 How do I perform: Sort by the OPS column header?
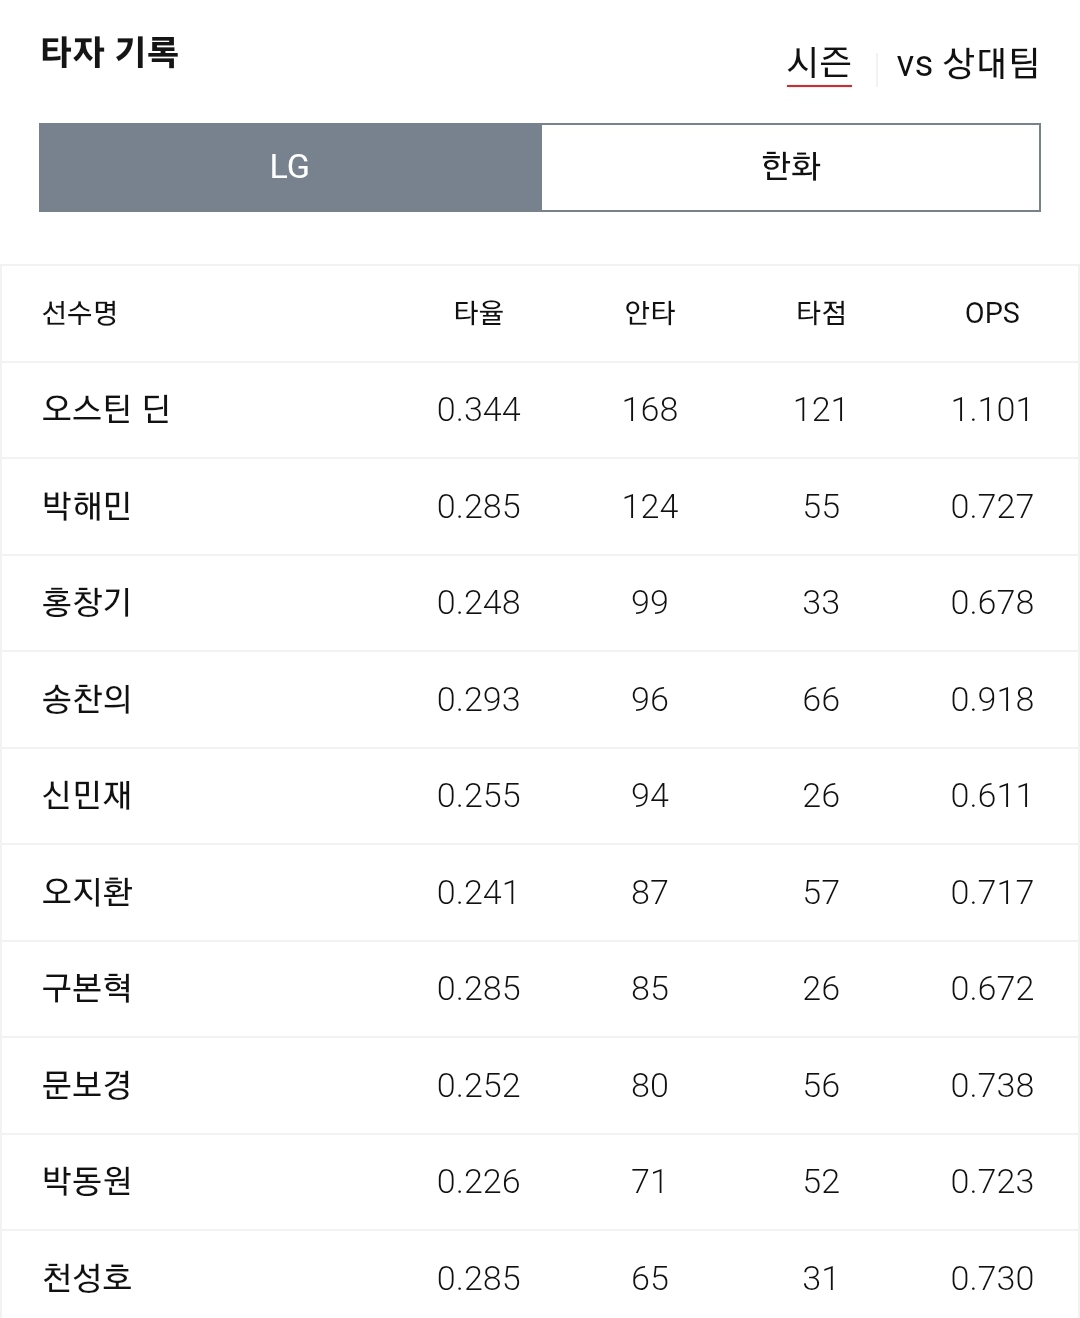(x=992, y=313)
